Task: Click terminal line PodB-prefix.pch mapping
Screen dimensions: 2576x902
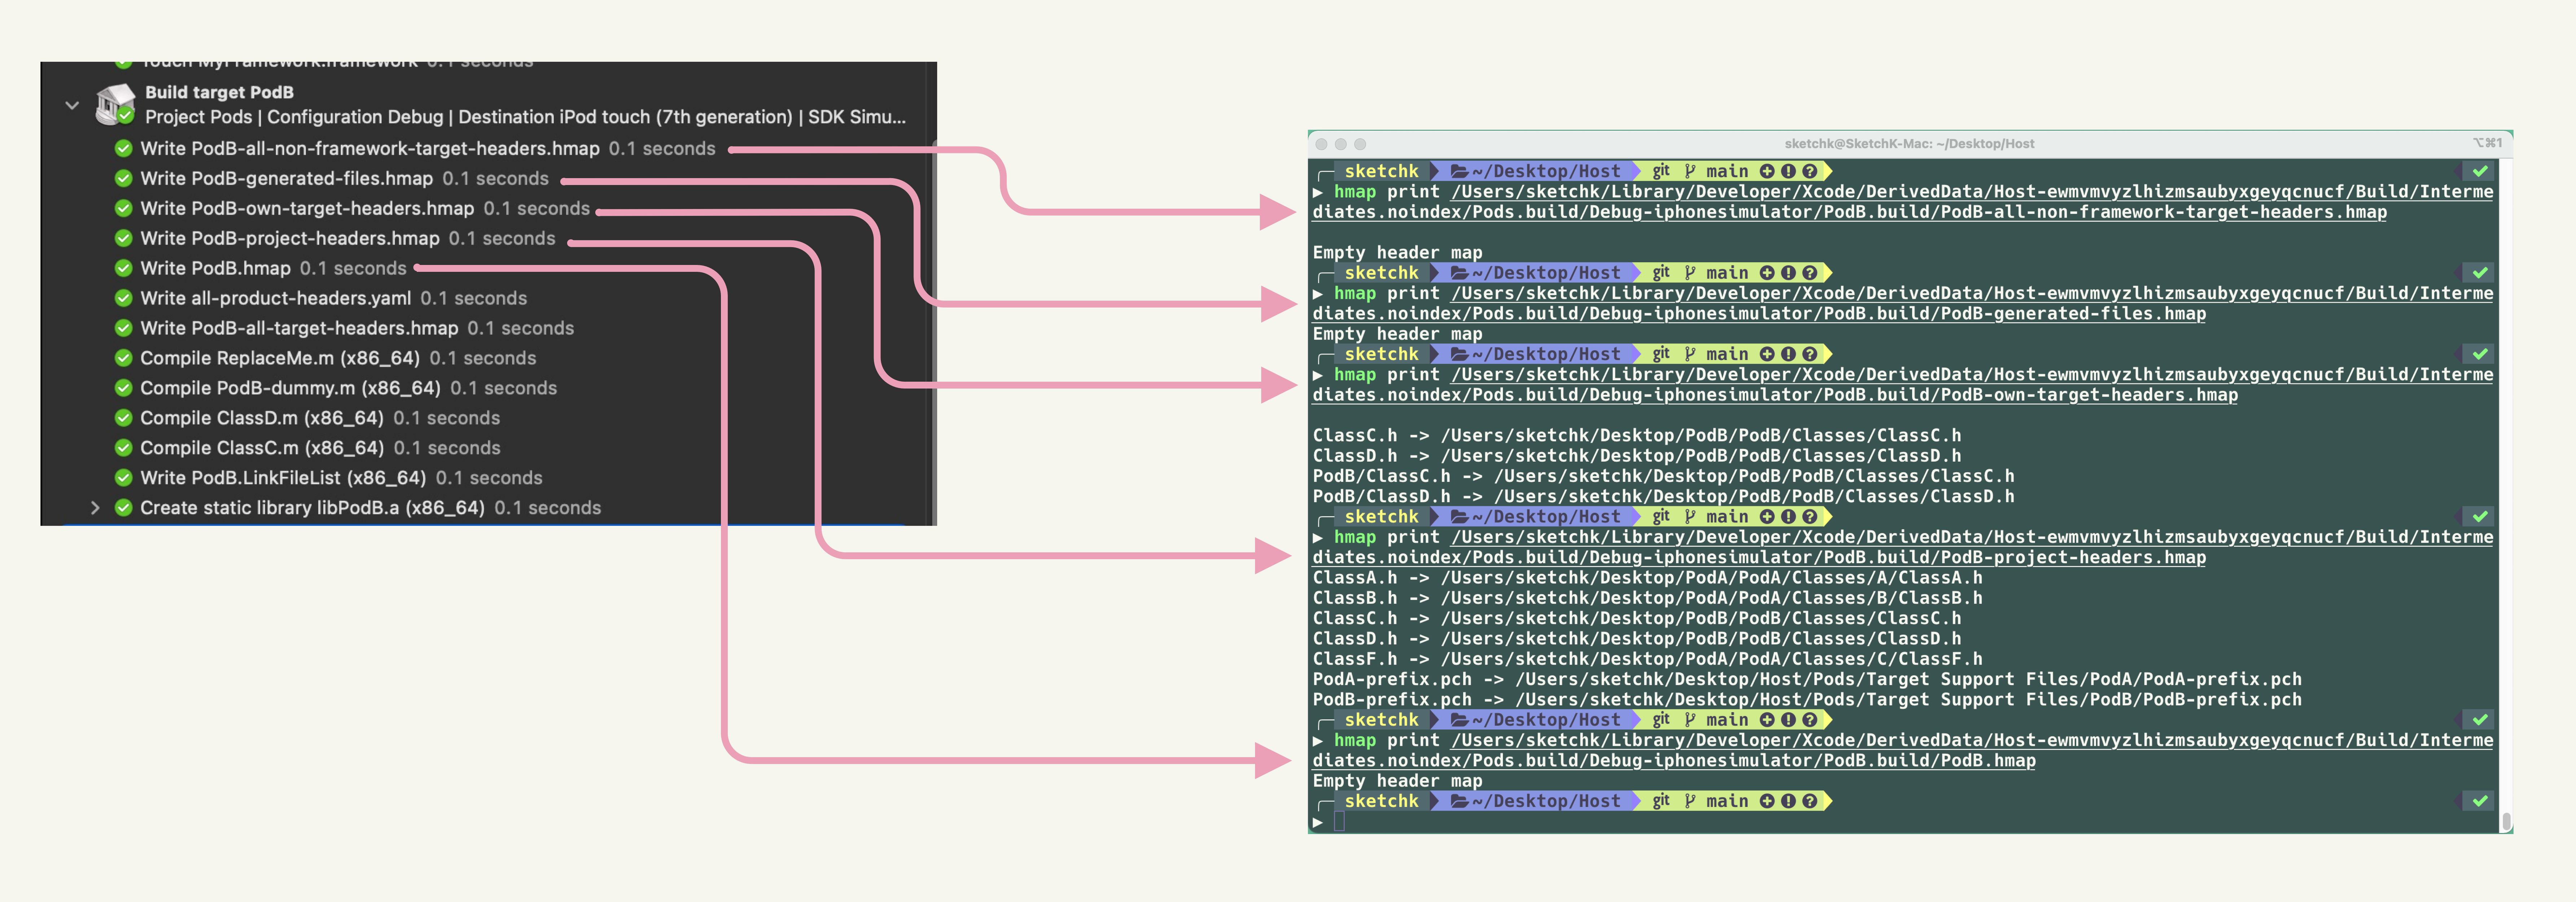Action: 1807,700
